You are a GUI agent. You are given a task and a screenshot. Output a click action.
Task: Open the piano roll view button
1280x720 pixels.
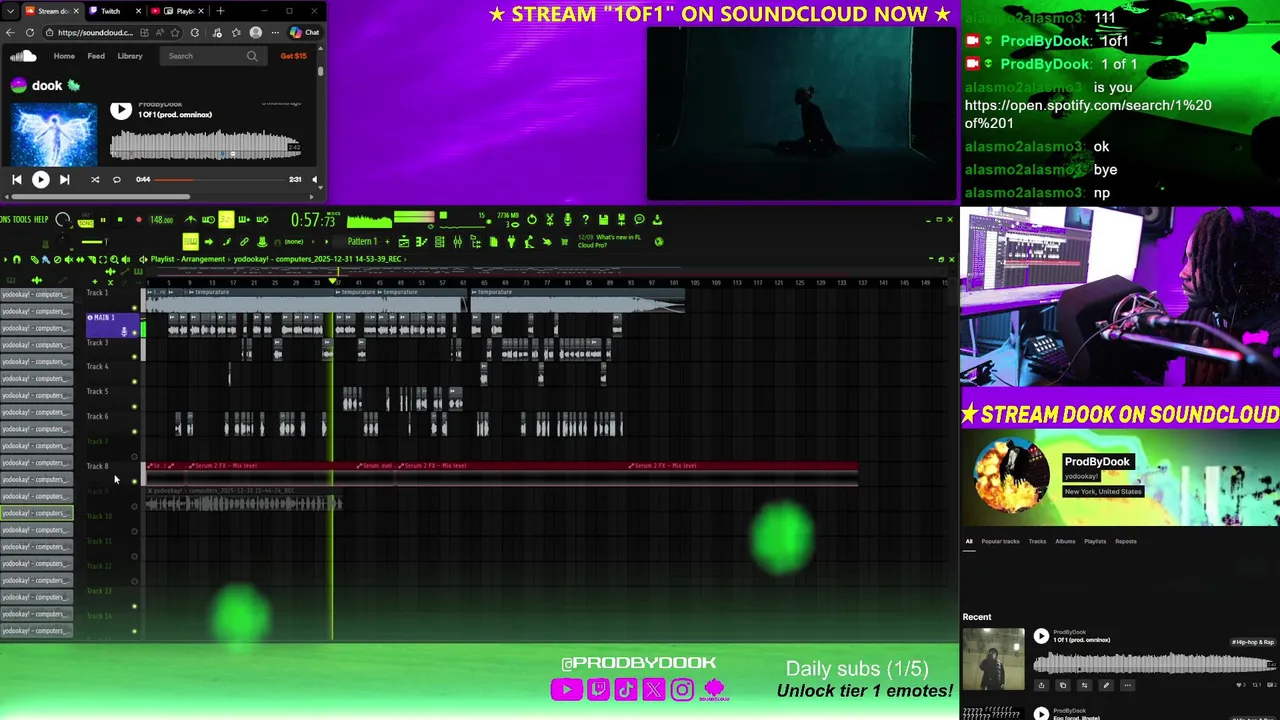tap(422, 242)
